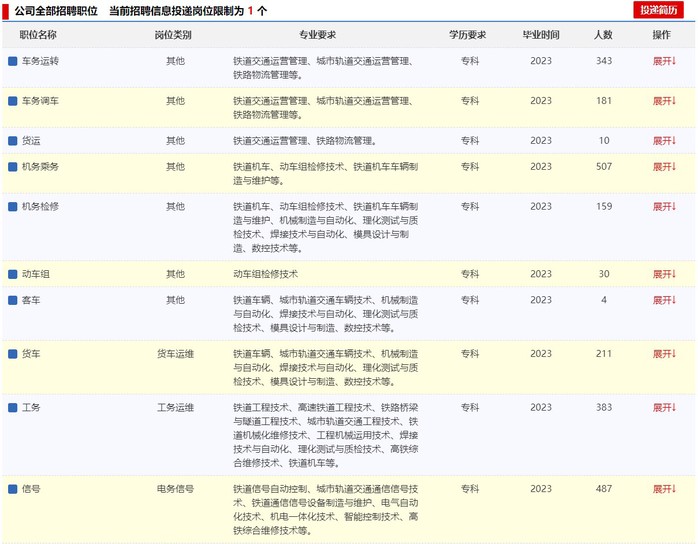Expand the 信号 position row
The width and height of the screenshot is (698, 544).
664,489
